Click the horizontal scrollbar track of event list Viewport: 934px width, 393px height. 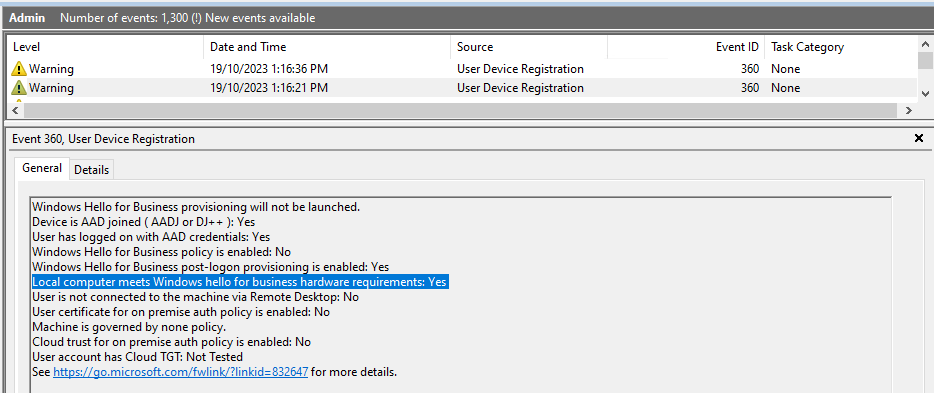460,111
